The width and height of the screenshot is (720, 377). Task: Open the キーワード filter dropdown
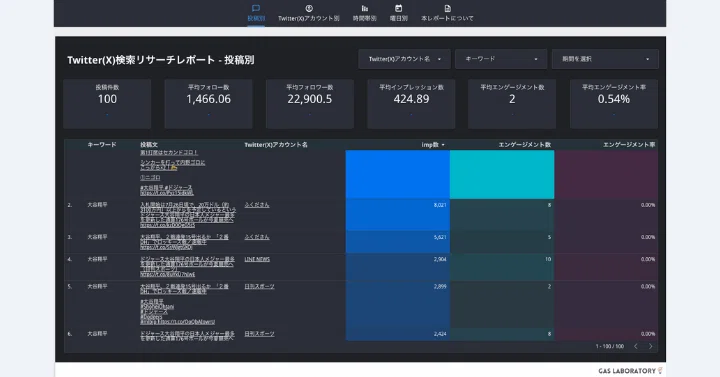[x=501, y=59]
